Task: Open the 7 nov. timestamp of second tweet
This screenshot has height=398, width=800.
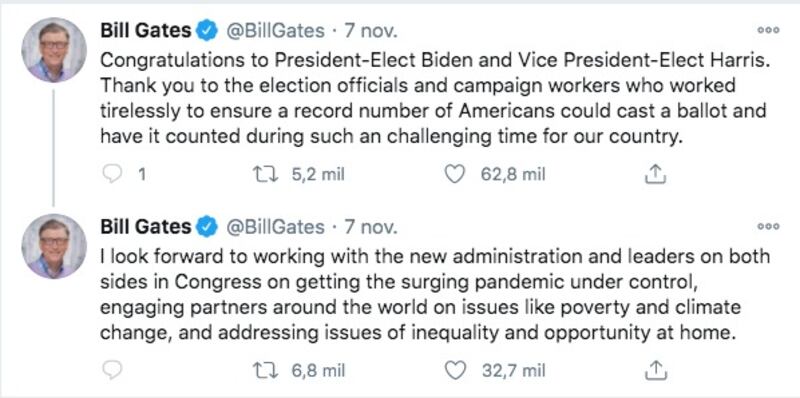Action: point(370,227)
